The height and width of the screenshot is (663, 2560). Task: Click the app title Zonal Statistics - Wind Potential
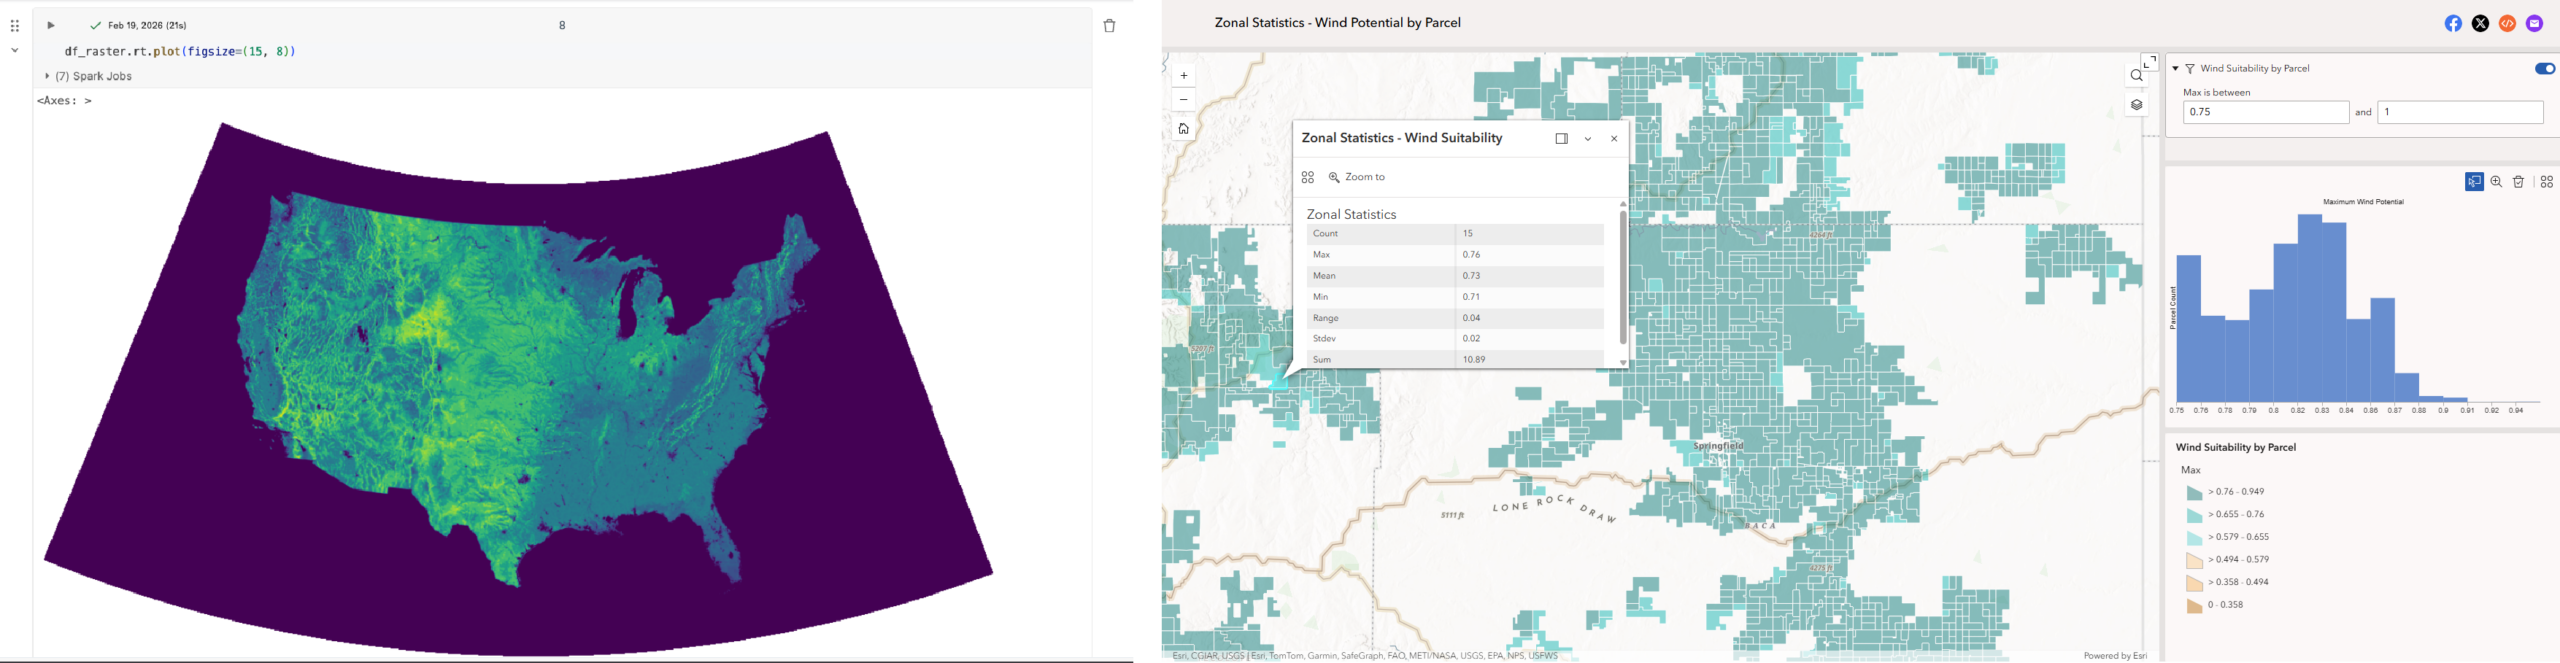point(1337,23)
